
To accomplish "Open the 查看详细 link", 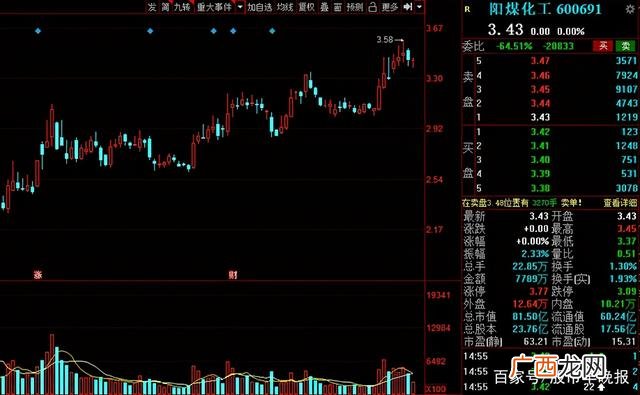I will 620,203.
